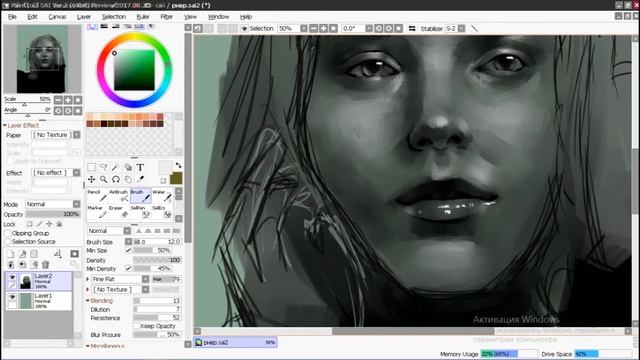Open the Ruler menu
Viewport: 640px width, 360px height.
pos(143,17)
